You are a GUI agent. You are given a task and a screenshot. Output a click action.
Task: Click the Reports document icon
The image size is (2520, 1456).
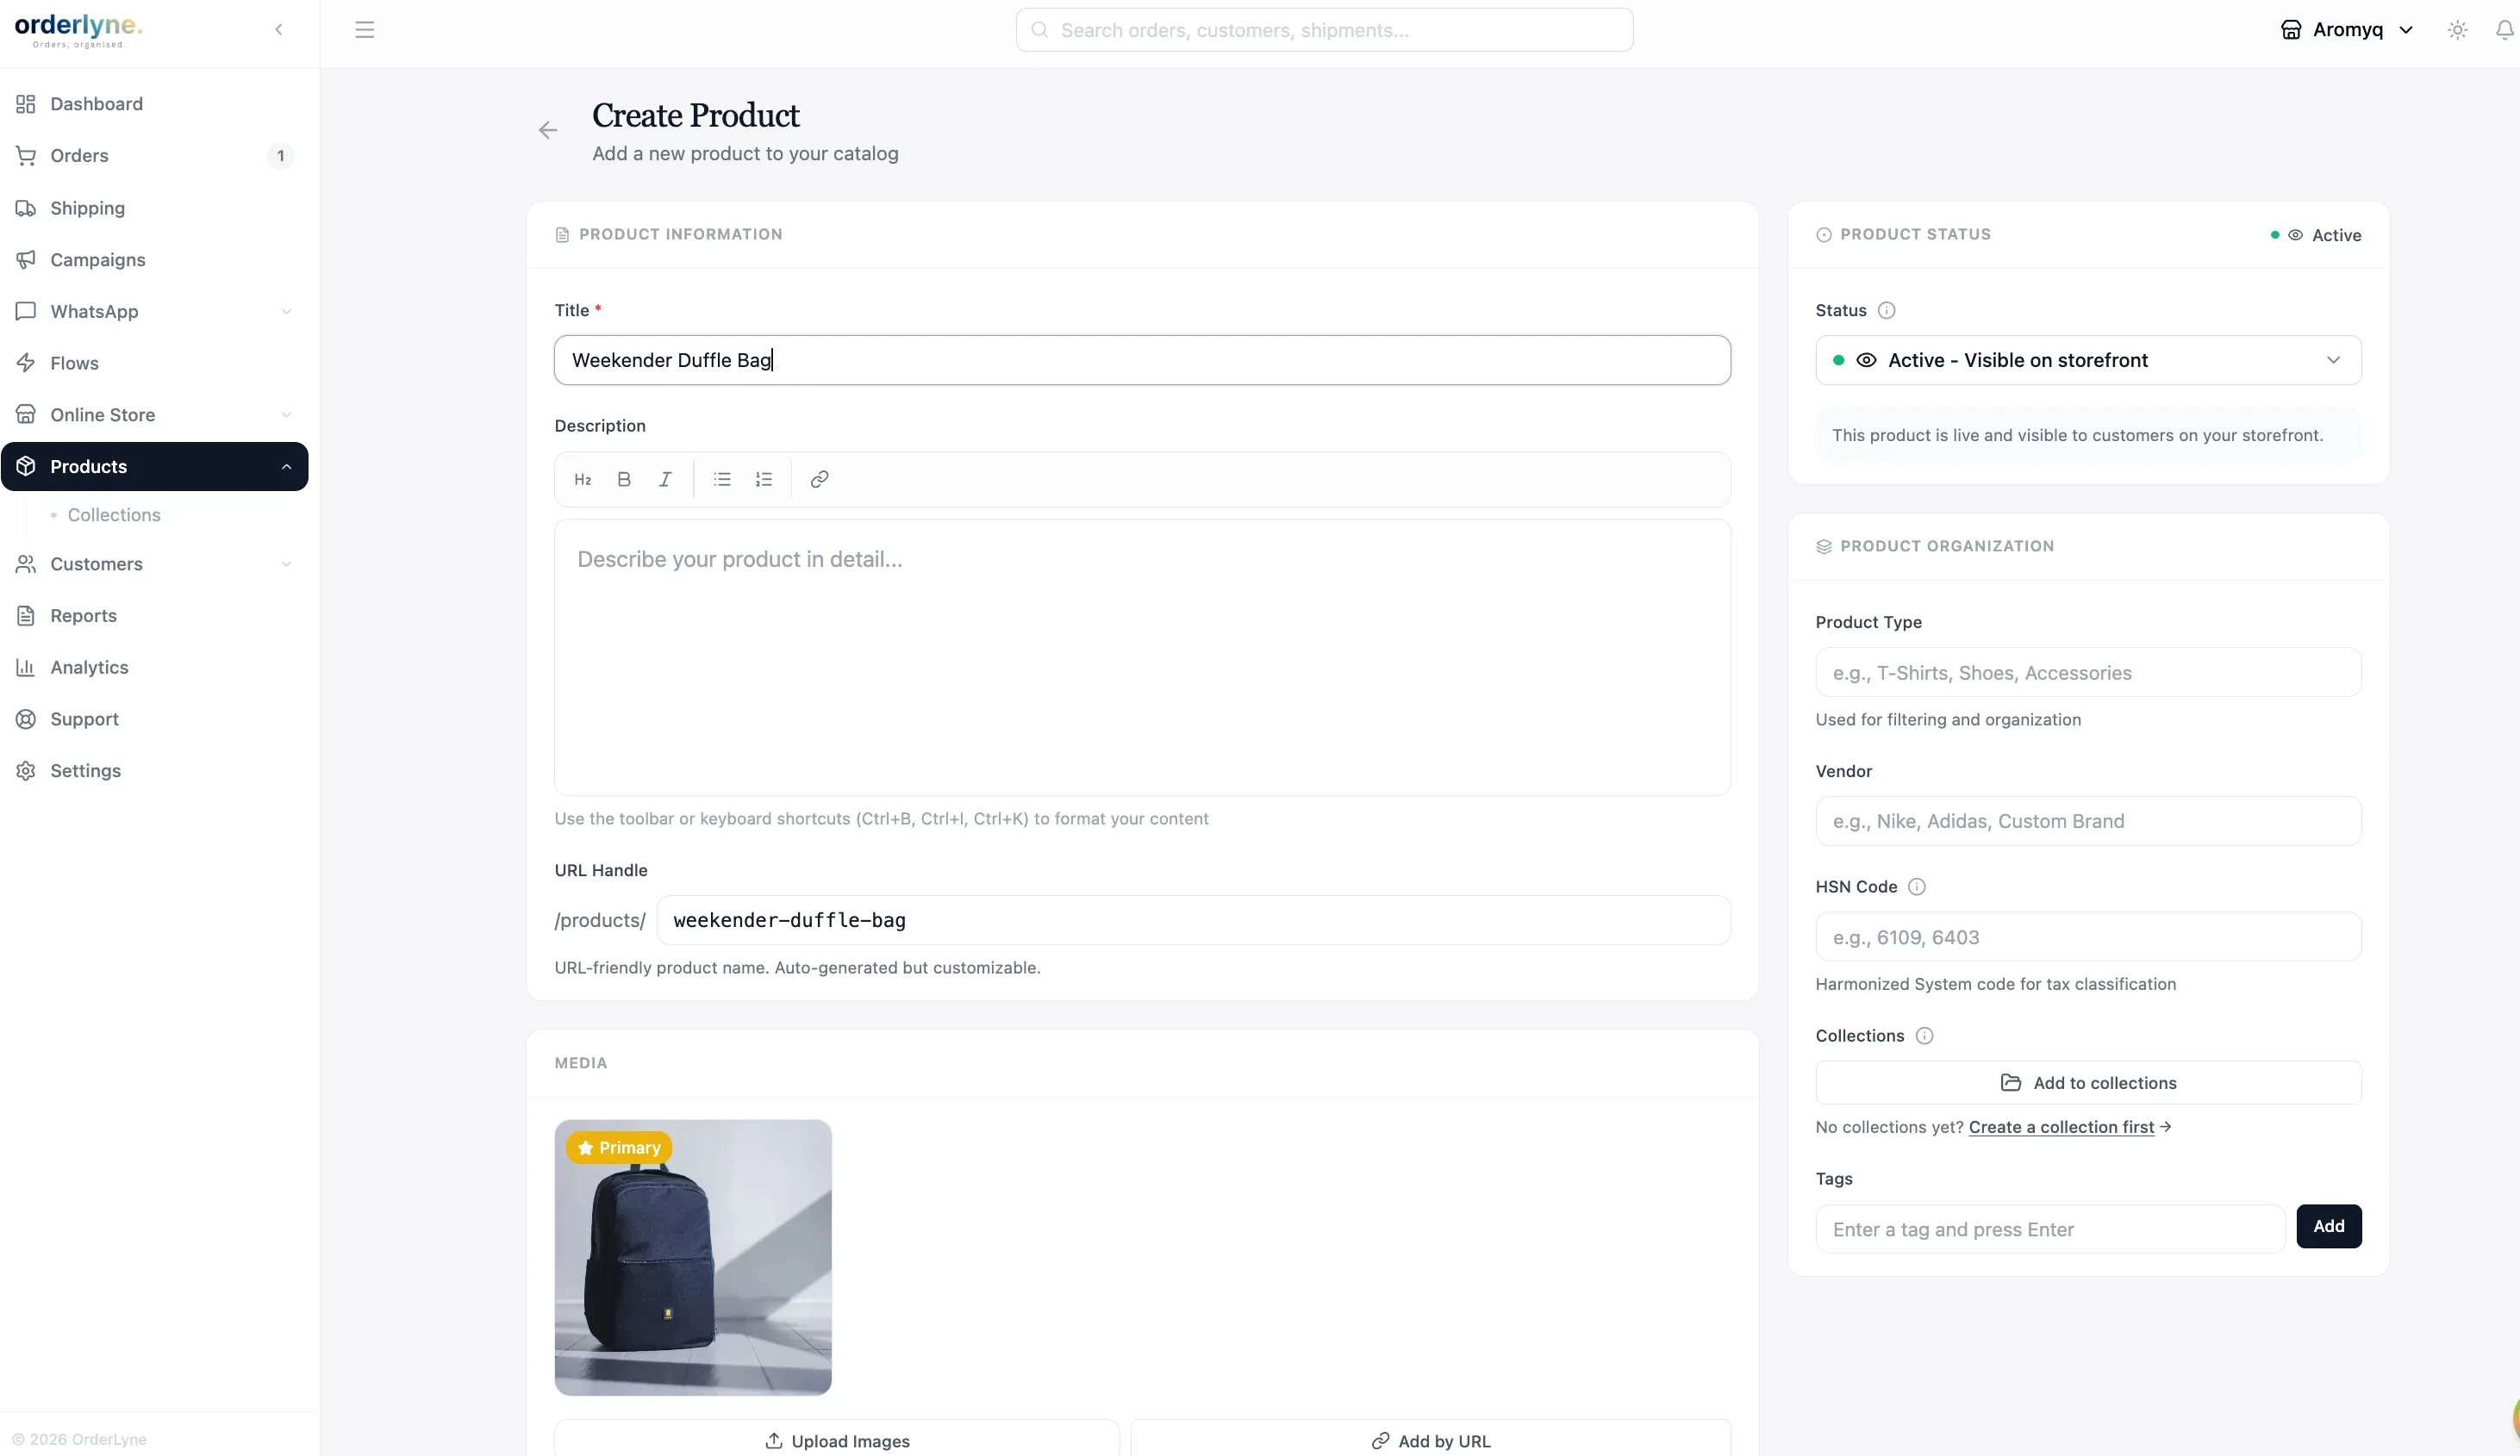pyautogui.click(x=26, y=616)
